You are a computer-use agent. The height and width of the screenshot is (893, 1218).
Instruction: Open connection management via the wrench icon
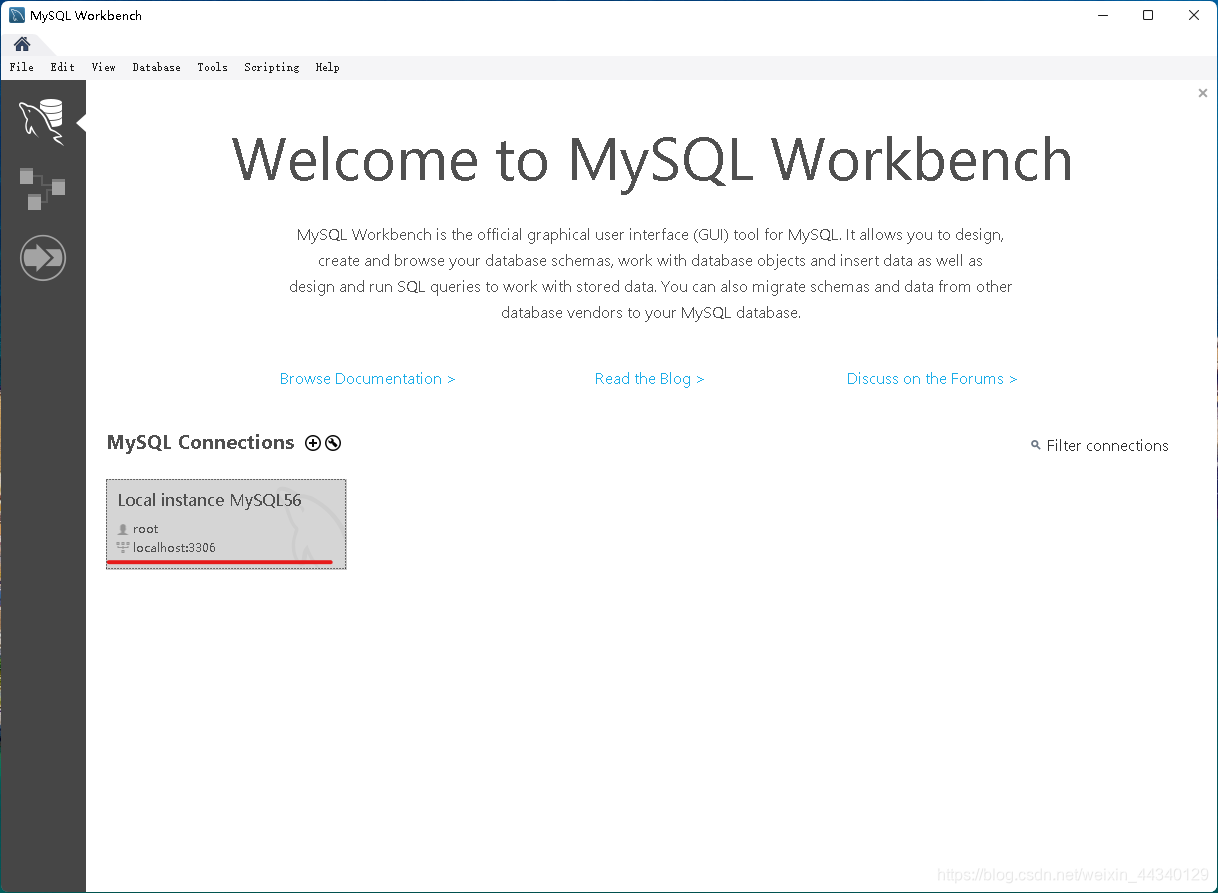point(332,442)
